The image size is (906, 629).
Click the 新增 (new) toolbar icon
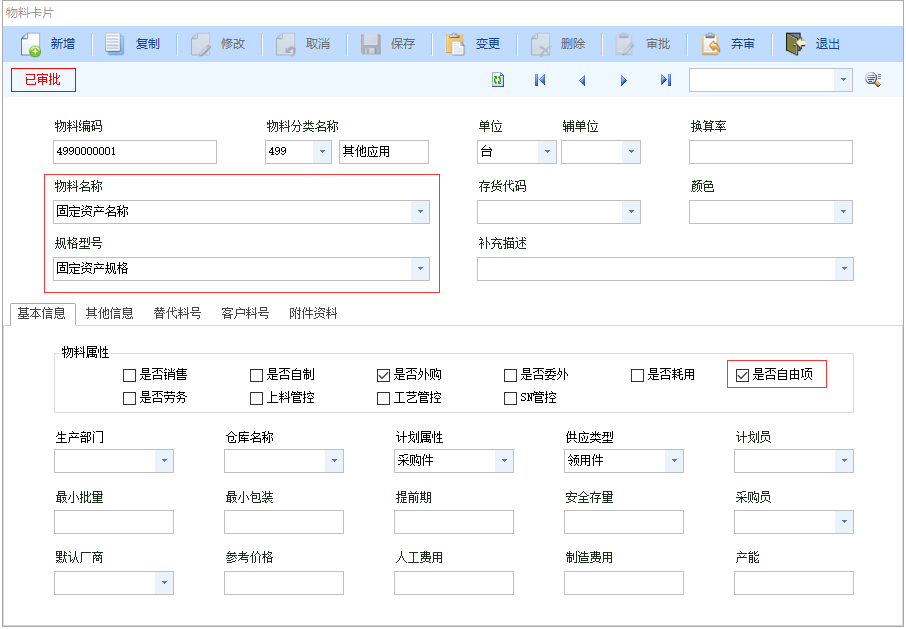pyautogui.click(x=30, y=44)
